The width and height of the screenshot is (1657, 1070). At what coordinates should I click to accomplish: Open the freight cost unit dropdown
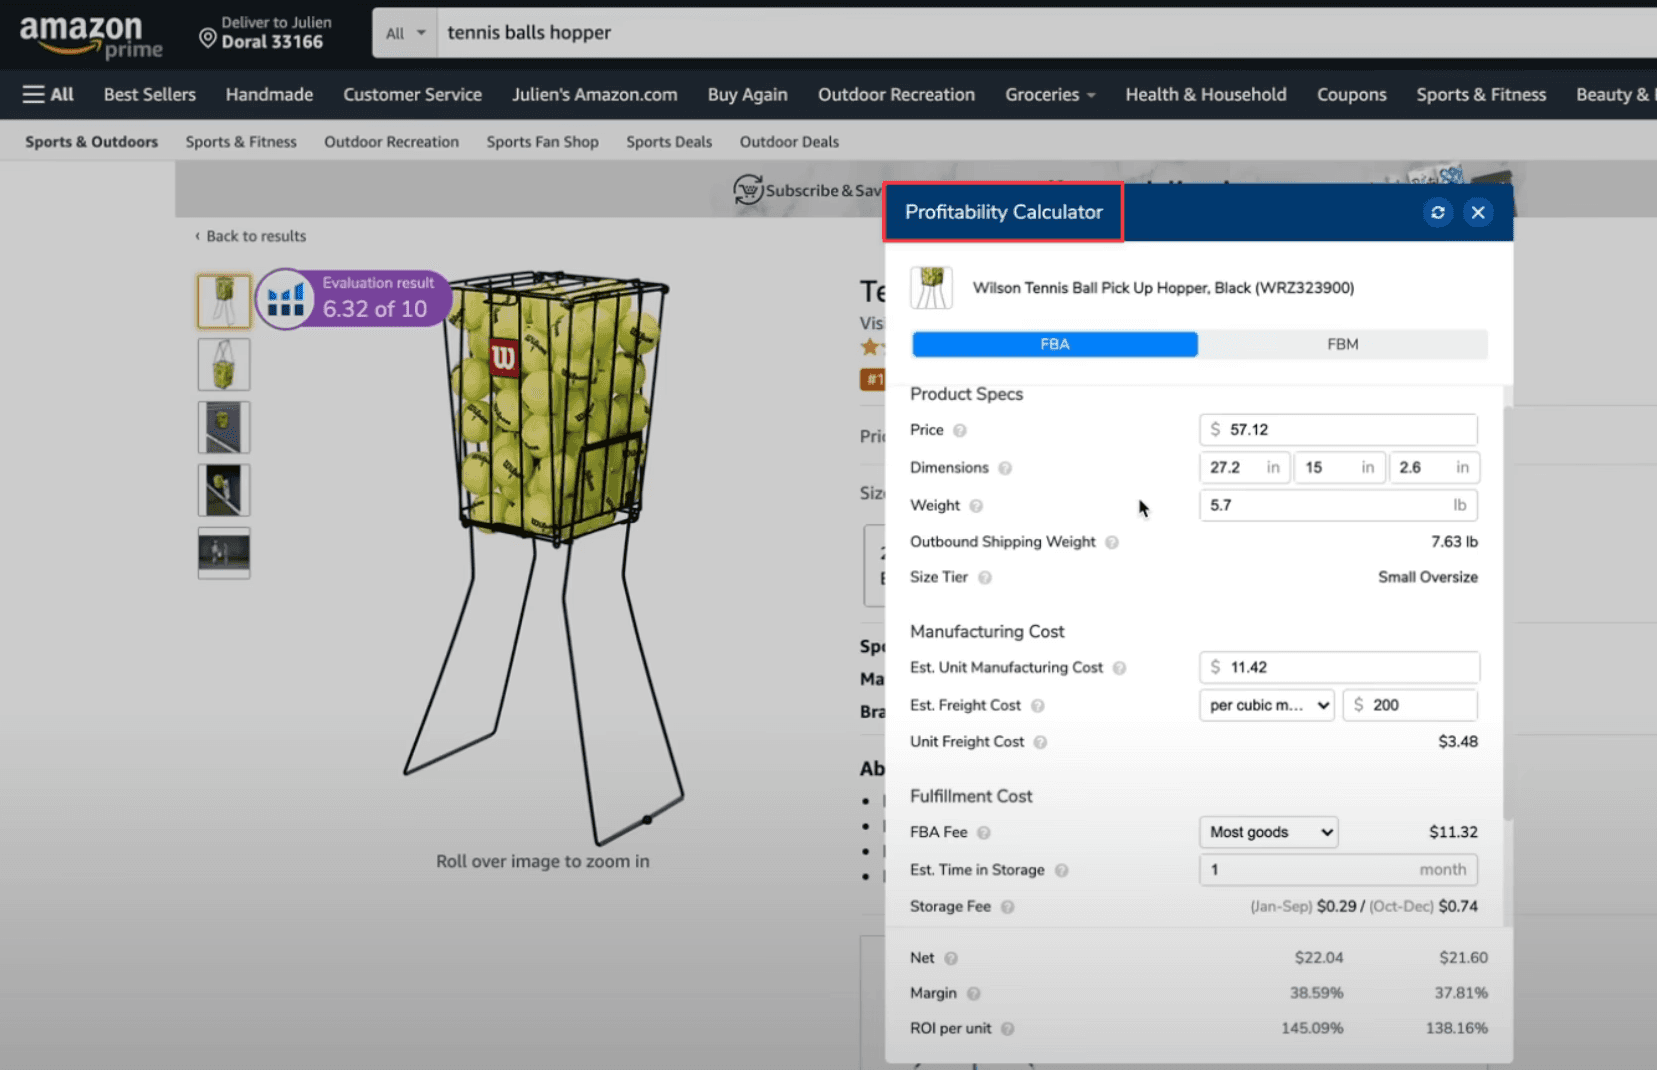pos(1267,705)
